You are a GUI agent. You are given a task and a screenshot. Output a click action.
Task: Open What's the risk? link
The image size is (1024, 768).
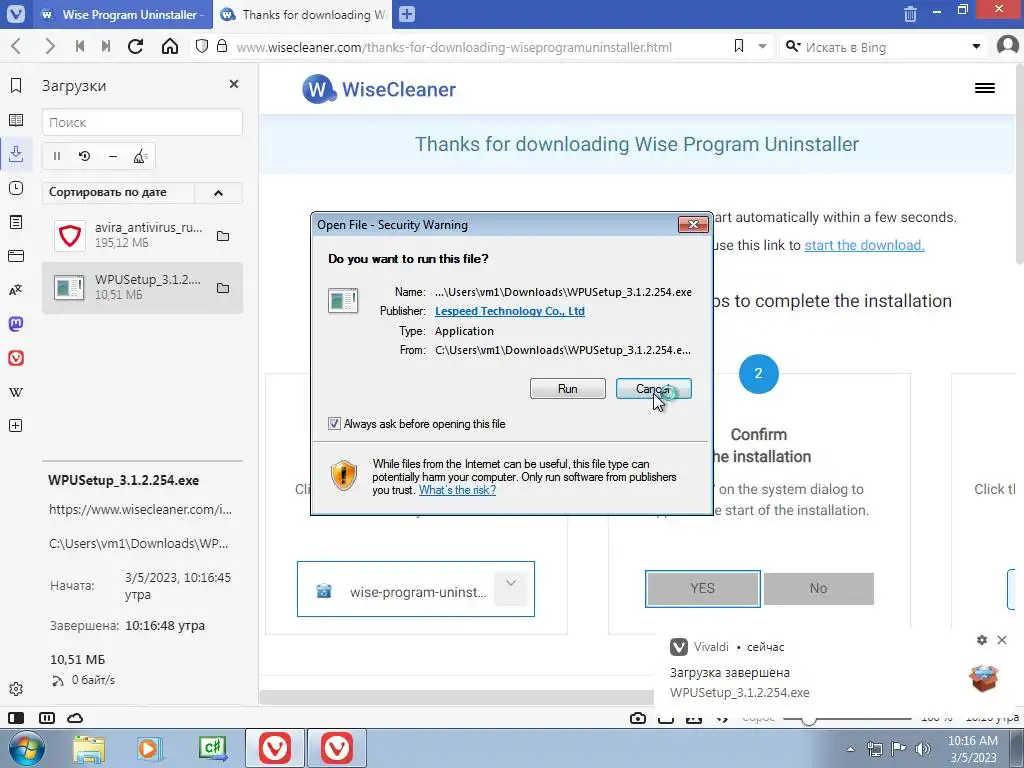tap(457, 490)
